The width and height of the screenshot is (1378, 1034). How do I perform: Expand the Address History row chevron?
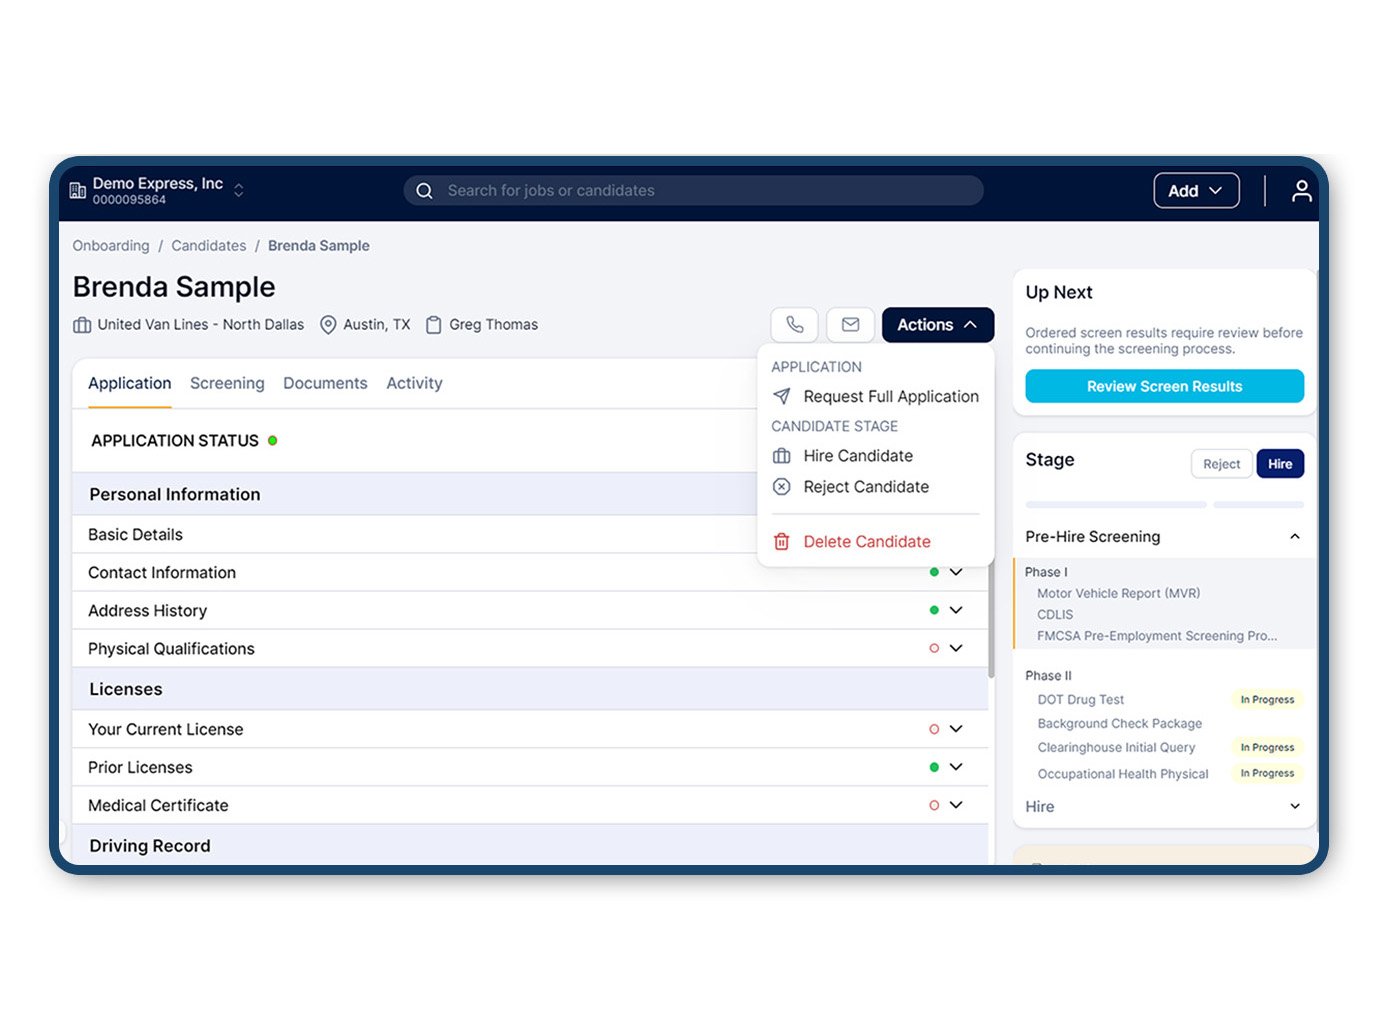click(x=956, y=610)
